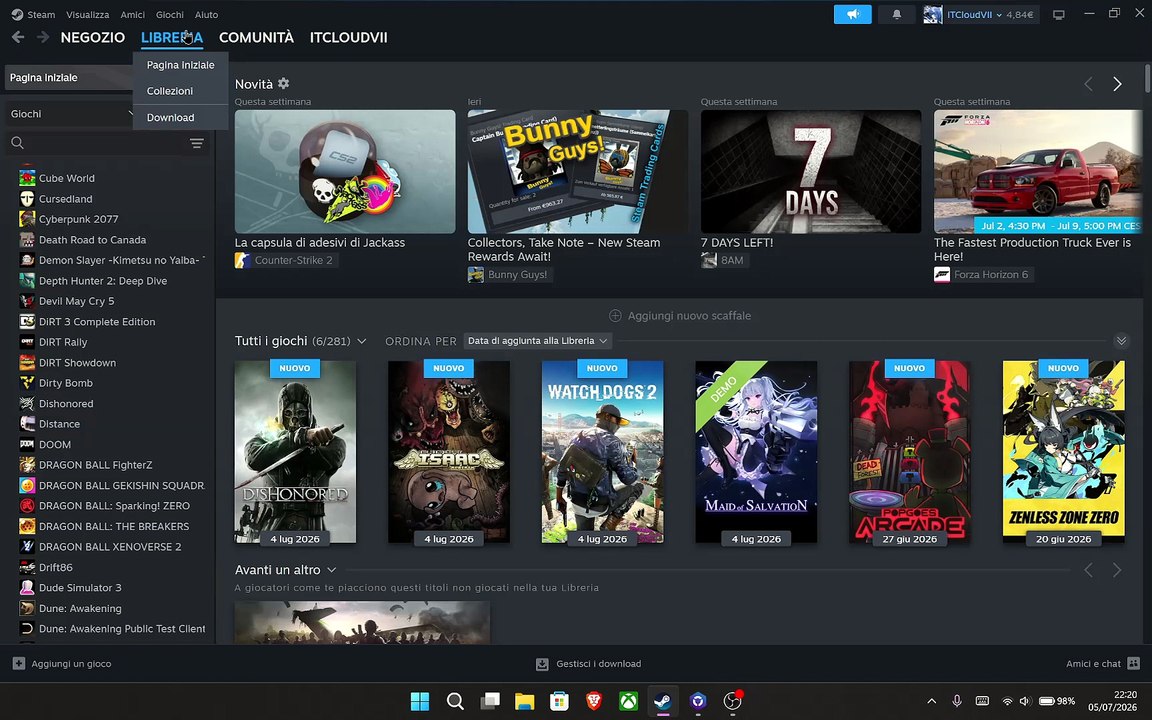The image size is (1152, 720).
Task: Open Novità settings gear
Action: tap(284, 83)
